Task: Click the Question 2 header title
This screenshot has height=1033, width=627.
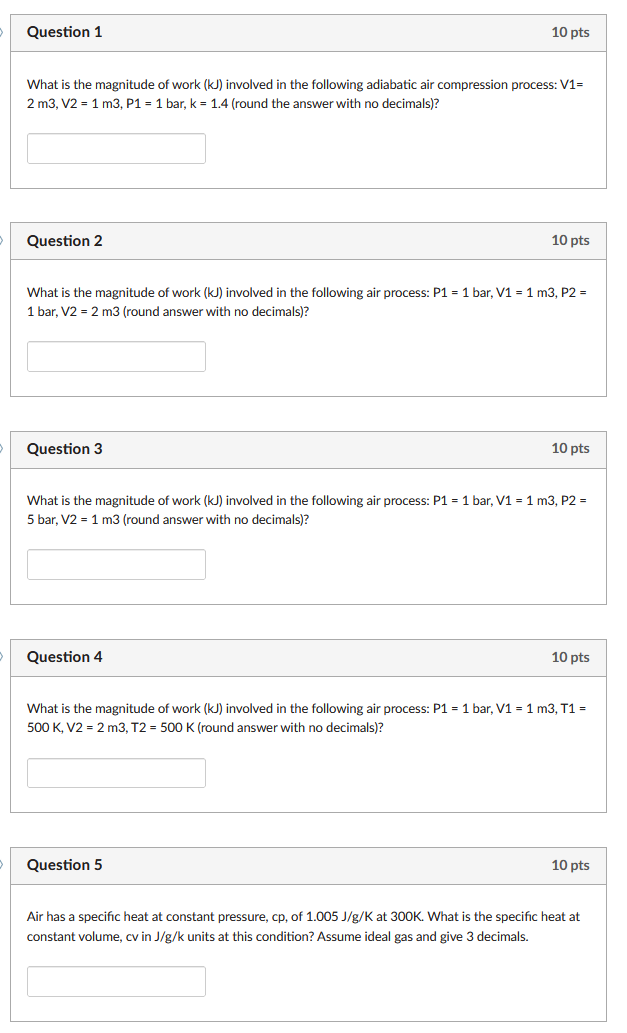Action: [65, 240]
